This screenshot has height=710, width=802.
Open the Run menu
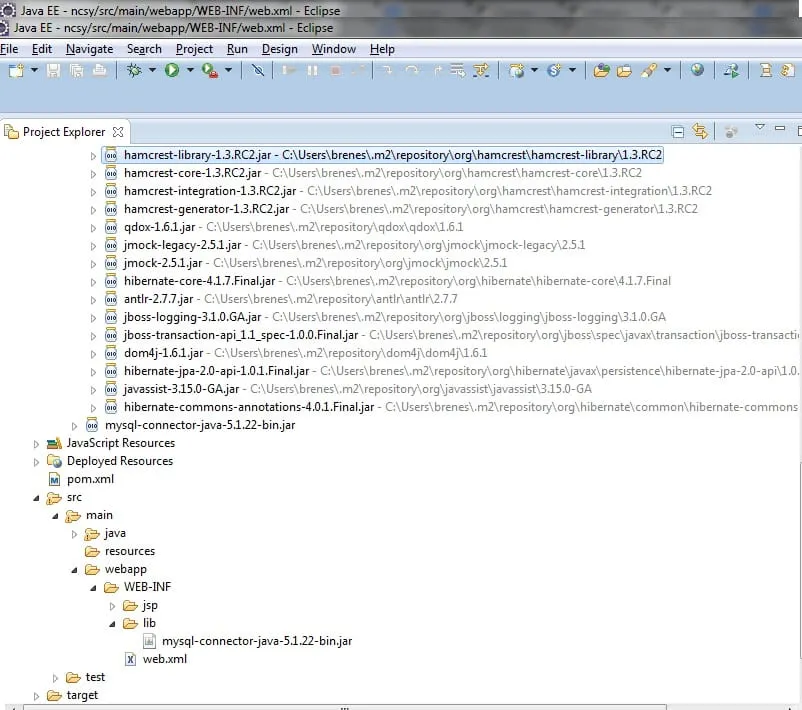(237, 49)
